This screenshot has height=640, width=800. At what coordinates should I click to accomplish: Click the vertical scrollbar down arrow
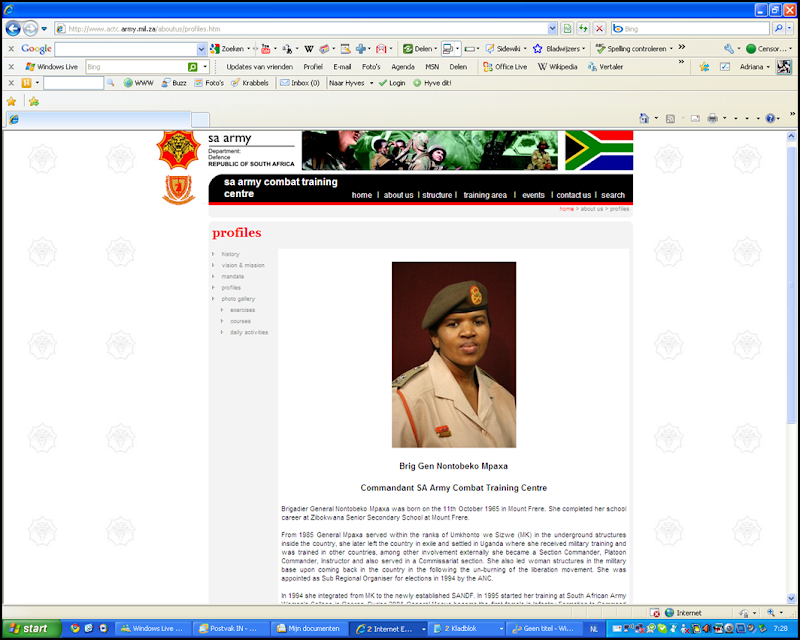click(x=791, y=598)
